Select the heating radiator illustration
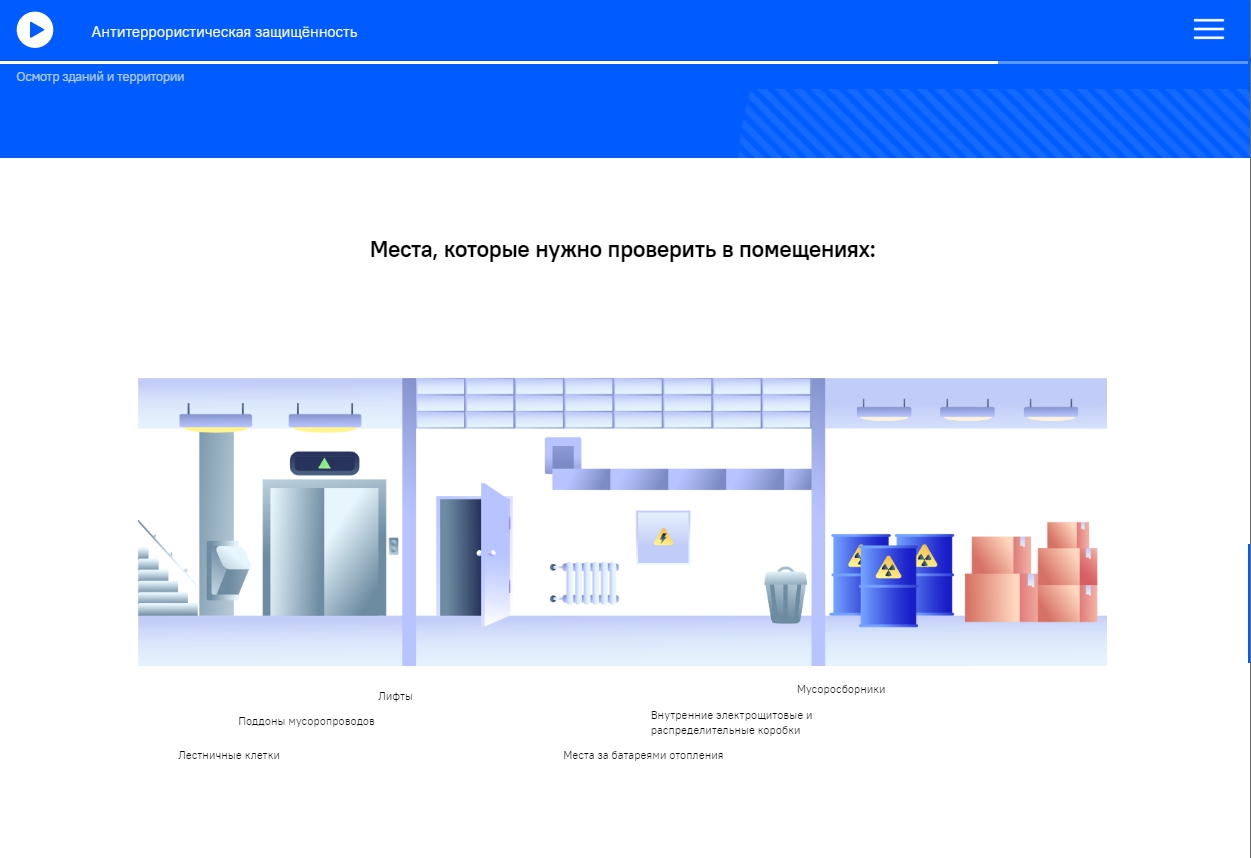 (586, 581)
